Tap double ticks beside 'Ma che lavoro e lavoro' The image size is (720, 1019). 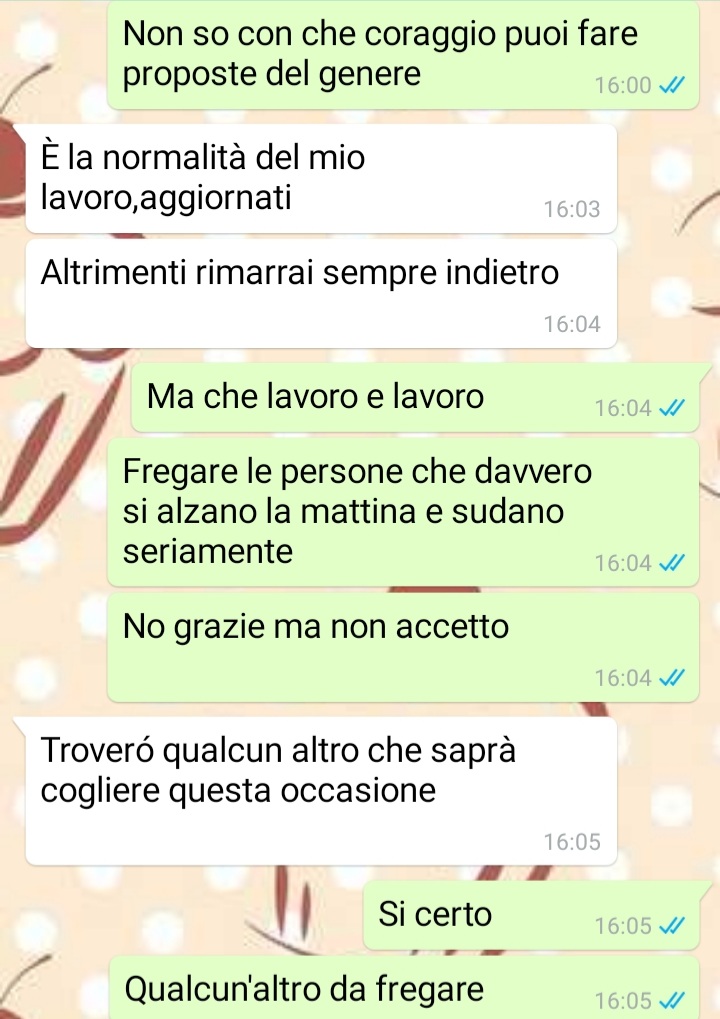(x=672, y=408)
